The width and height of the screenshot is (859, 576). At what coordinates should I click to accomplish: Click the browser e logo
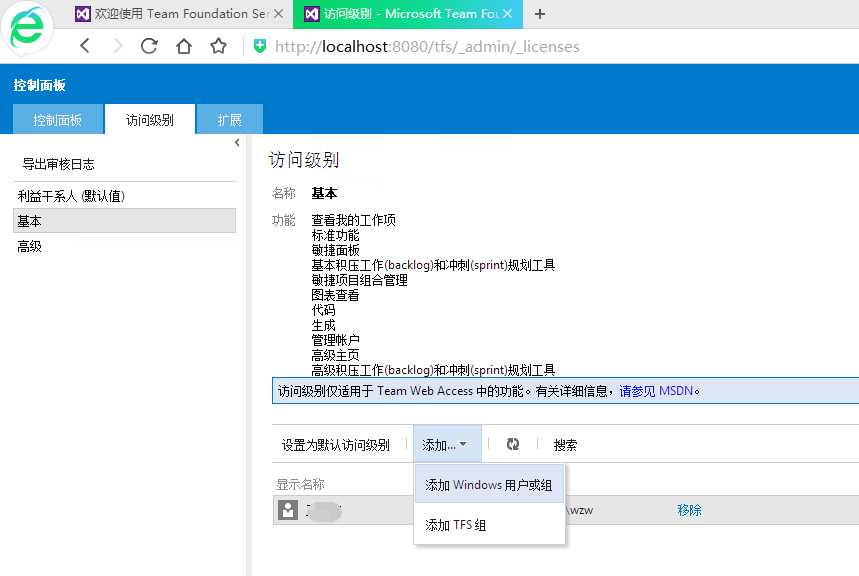tap(26, 27)
